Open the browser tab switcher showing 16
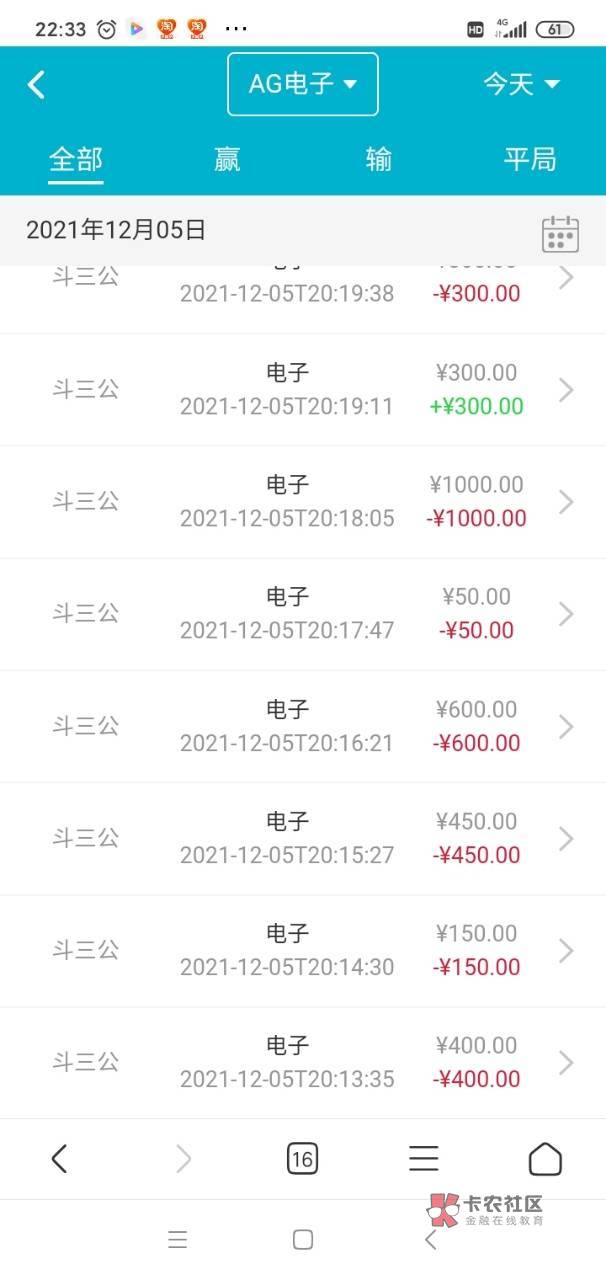The image size is (606, 1280). point(302,1159)
